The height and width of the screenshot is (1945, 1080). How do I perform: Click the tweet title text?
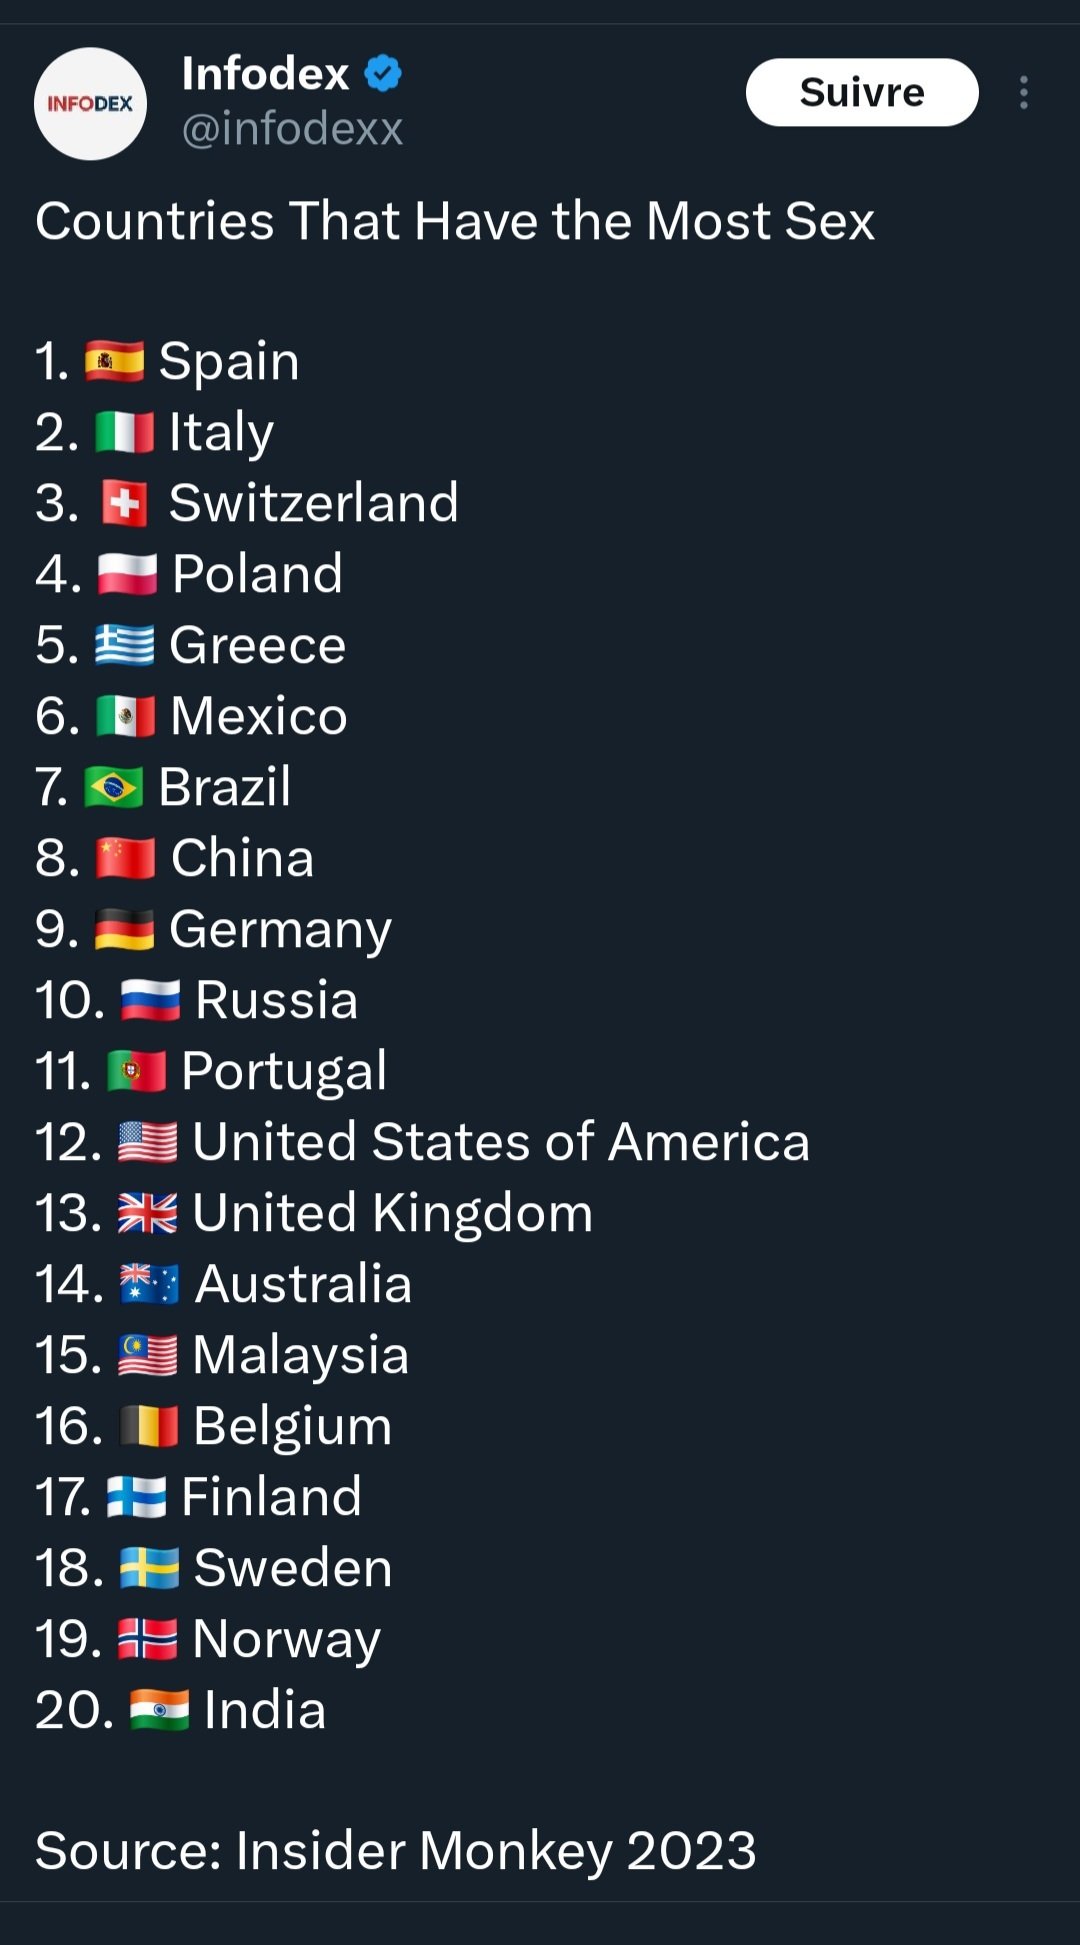tap(455, 221)
